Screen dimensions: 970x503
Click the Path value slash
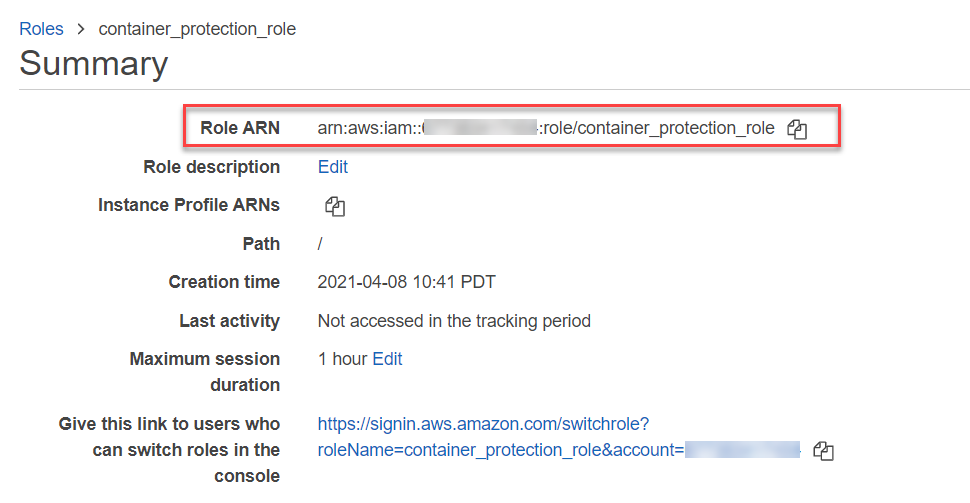(x=320, y=244)
